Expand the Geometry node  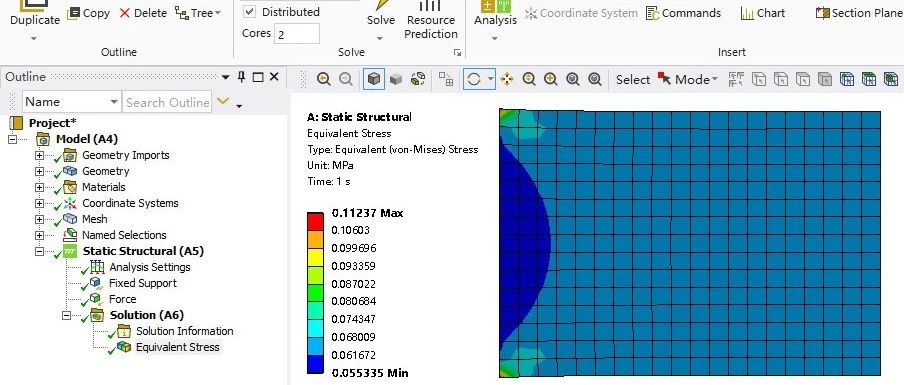point(39,171)
